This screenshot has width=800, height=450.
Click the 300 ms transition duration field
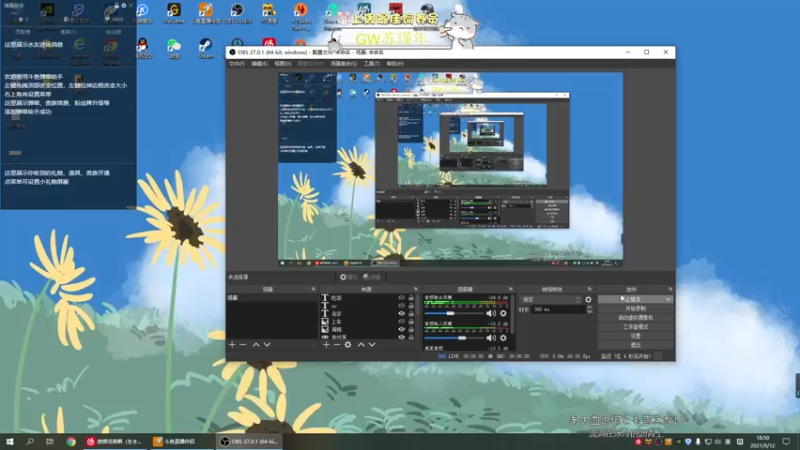coord(557,309)
